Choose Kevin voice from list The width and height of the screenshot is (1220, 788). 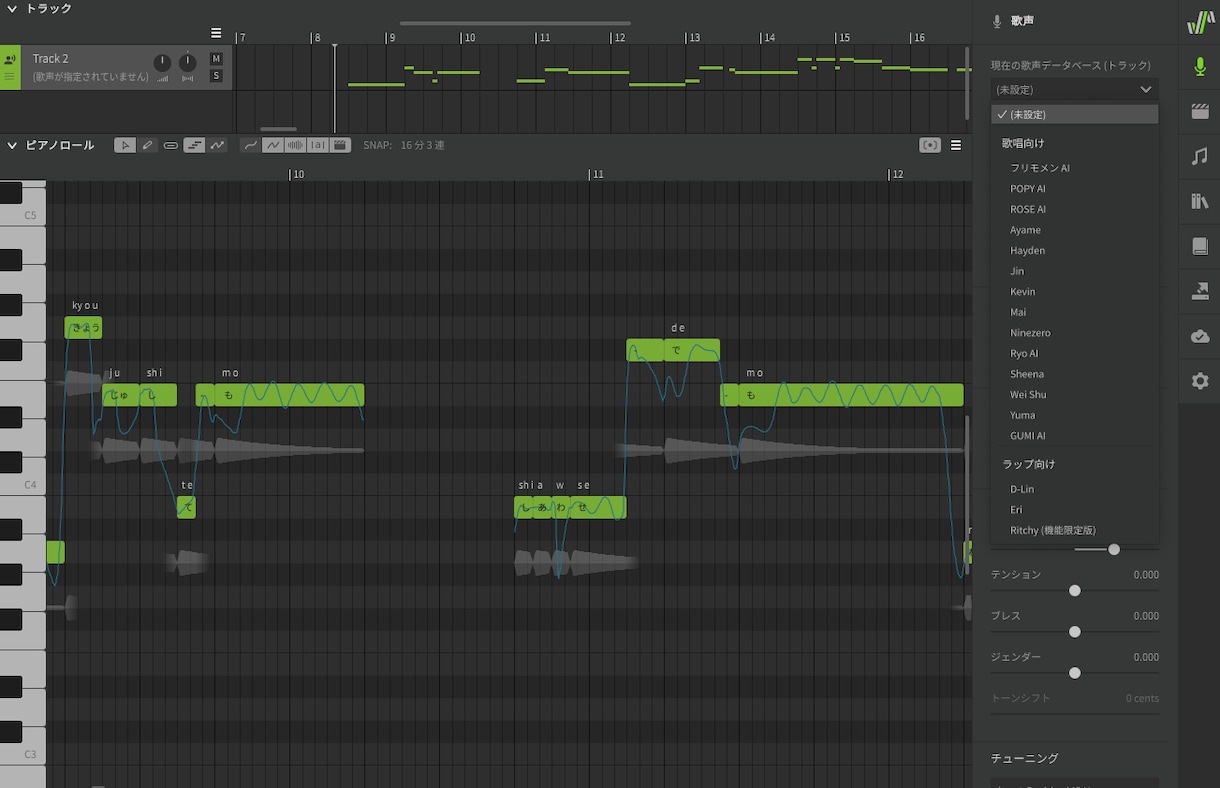point(1022,292)
